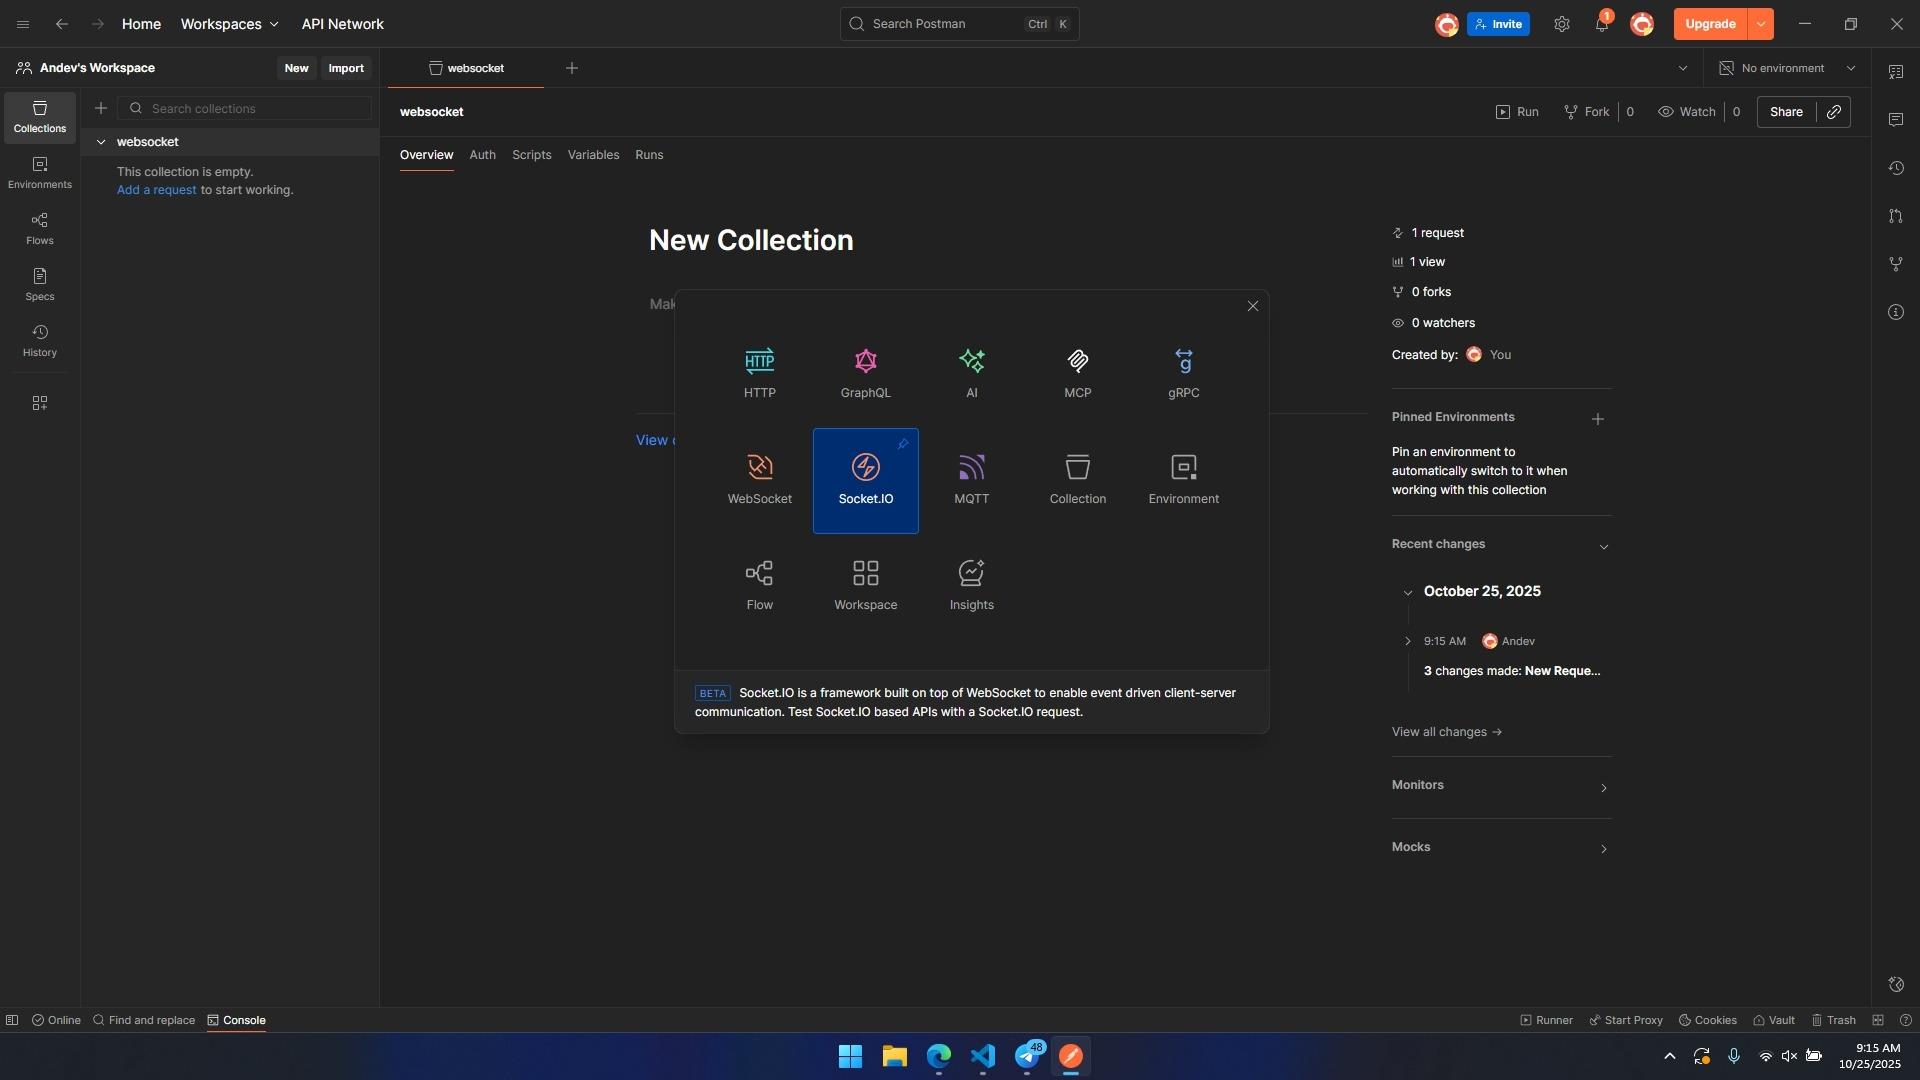Open the Variables tab
Viewport: 1920px width, 1080px height.
(x=593, y=155)
